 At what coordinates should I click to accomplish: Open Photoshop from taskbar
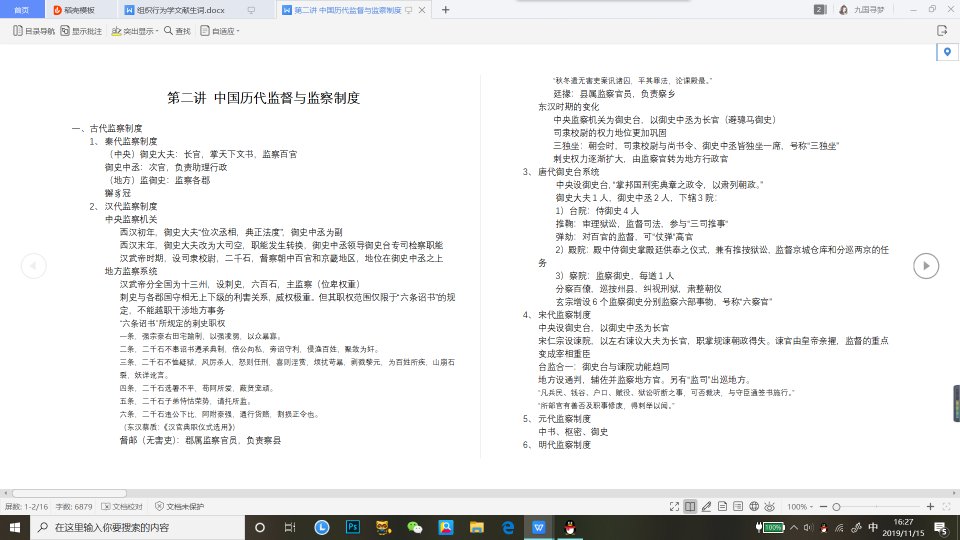pyautogui.click(x=353, y=527)
